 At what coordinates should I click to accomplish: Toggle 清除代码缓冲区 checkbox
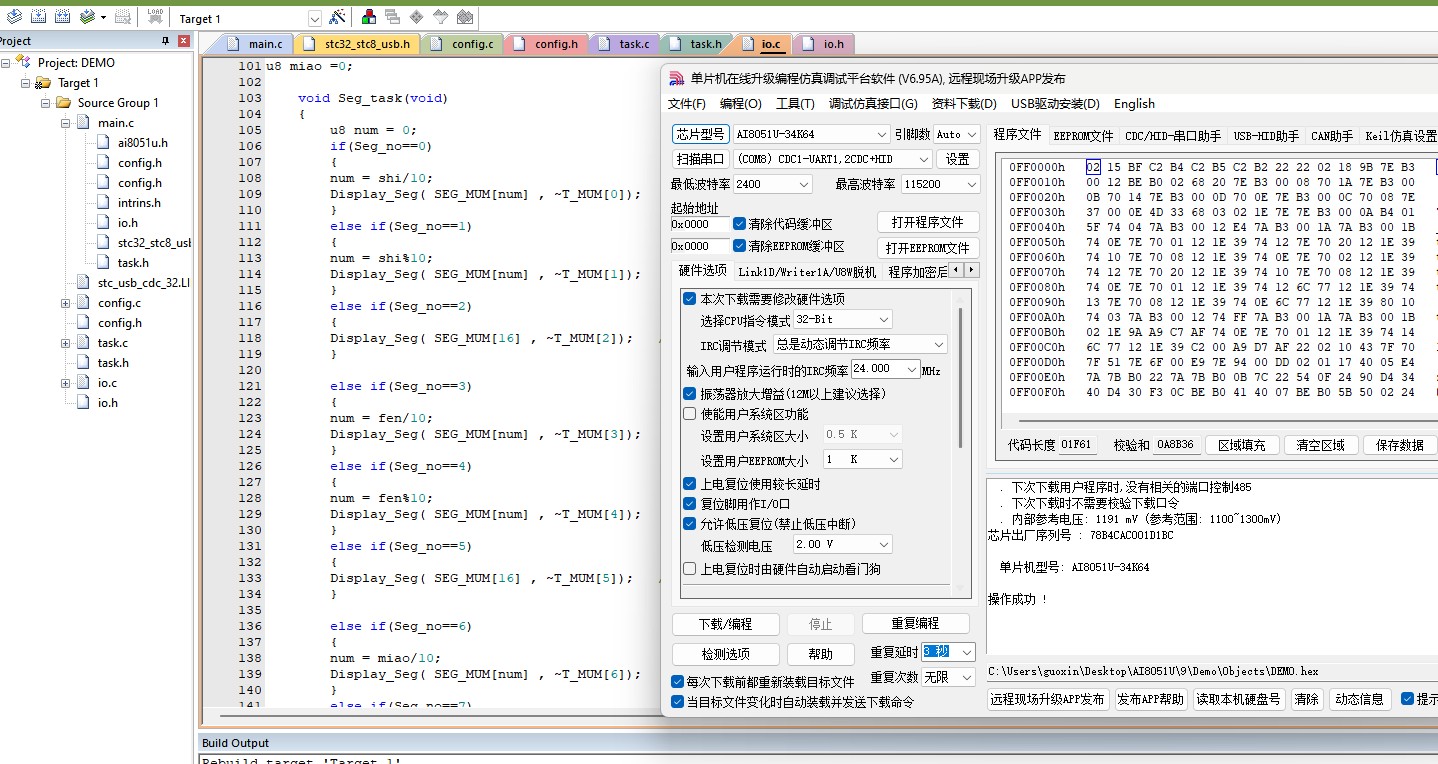click(x=740, y=224)
